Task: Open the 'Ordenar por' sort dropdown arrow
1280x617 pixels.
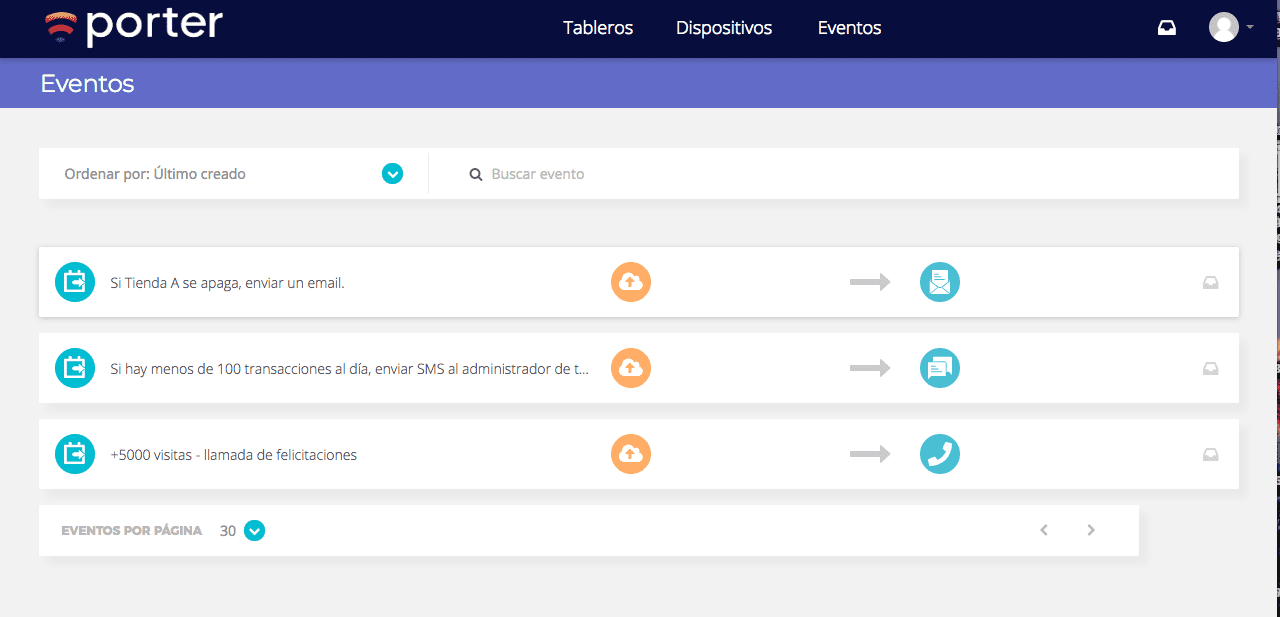Action: coord(392,174)
